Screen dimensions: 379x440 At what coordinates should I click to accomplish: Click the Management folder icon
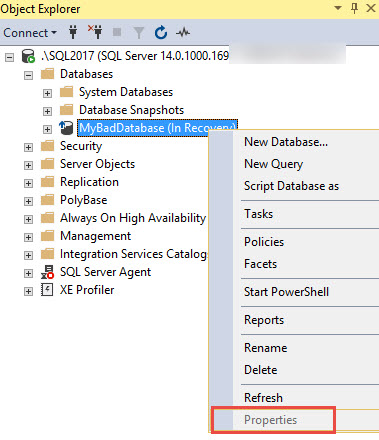click(47, 236)
